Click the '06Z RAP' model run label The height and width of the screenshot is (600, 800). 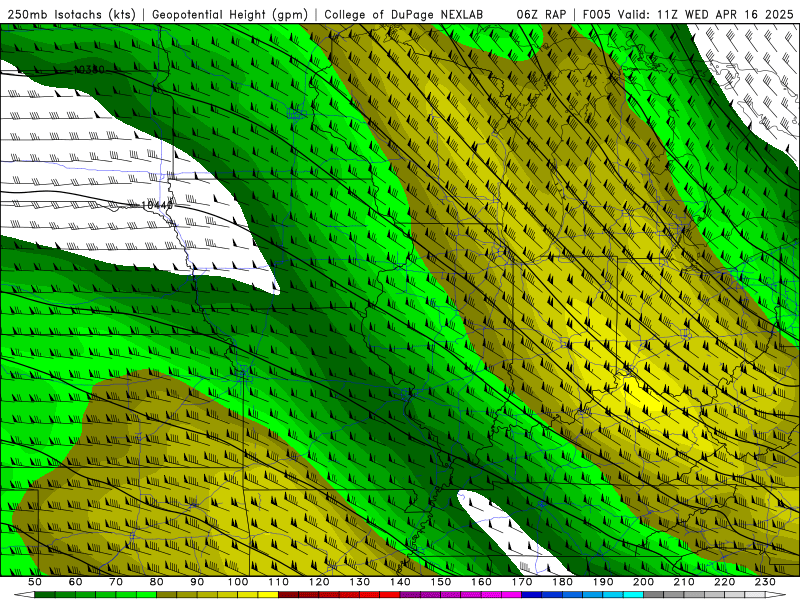tap(541, 14)
